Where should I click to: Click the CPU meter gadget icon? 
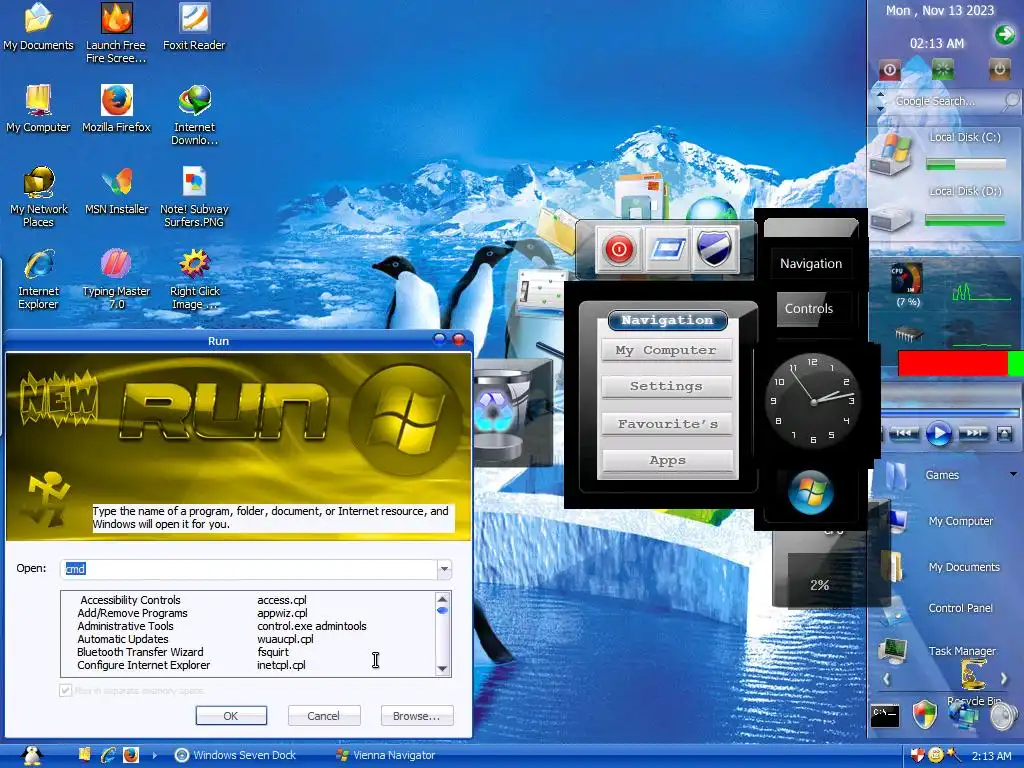[x=907, y=278]
